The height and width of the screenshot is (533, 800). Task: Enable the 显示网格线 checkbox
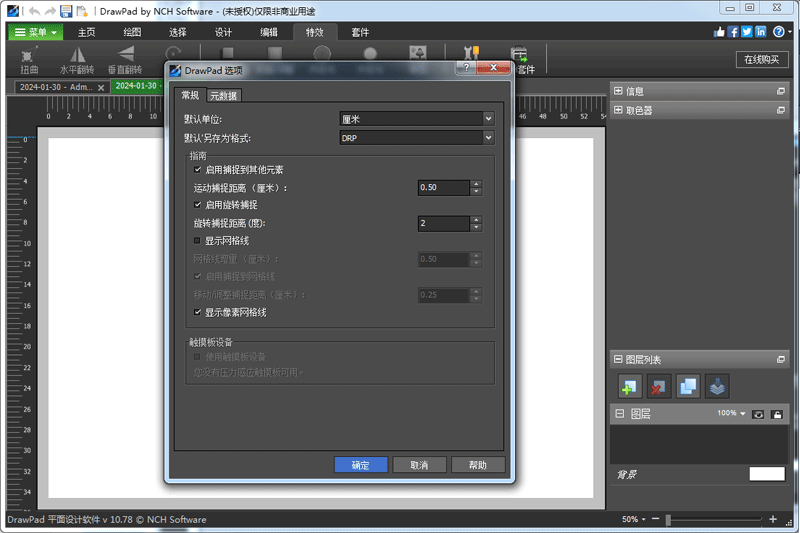(x=197, y=240)
